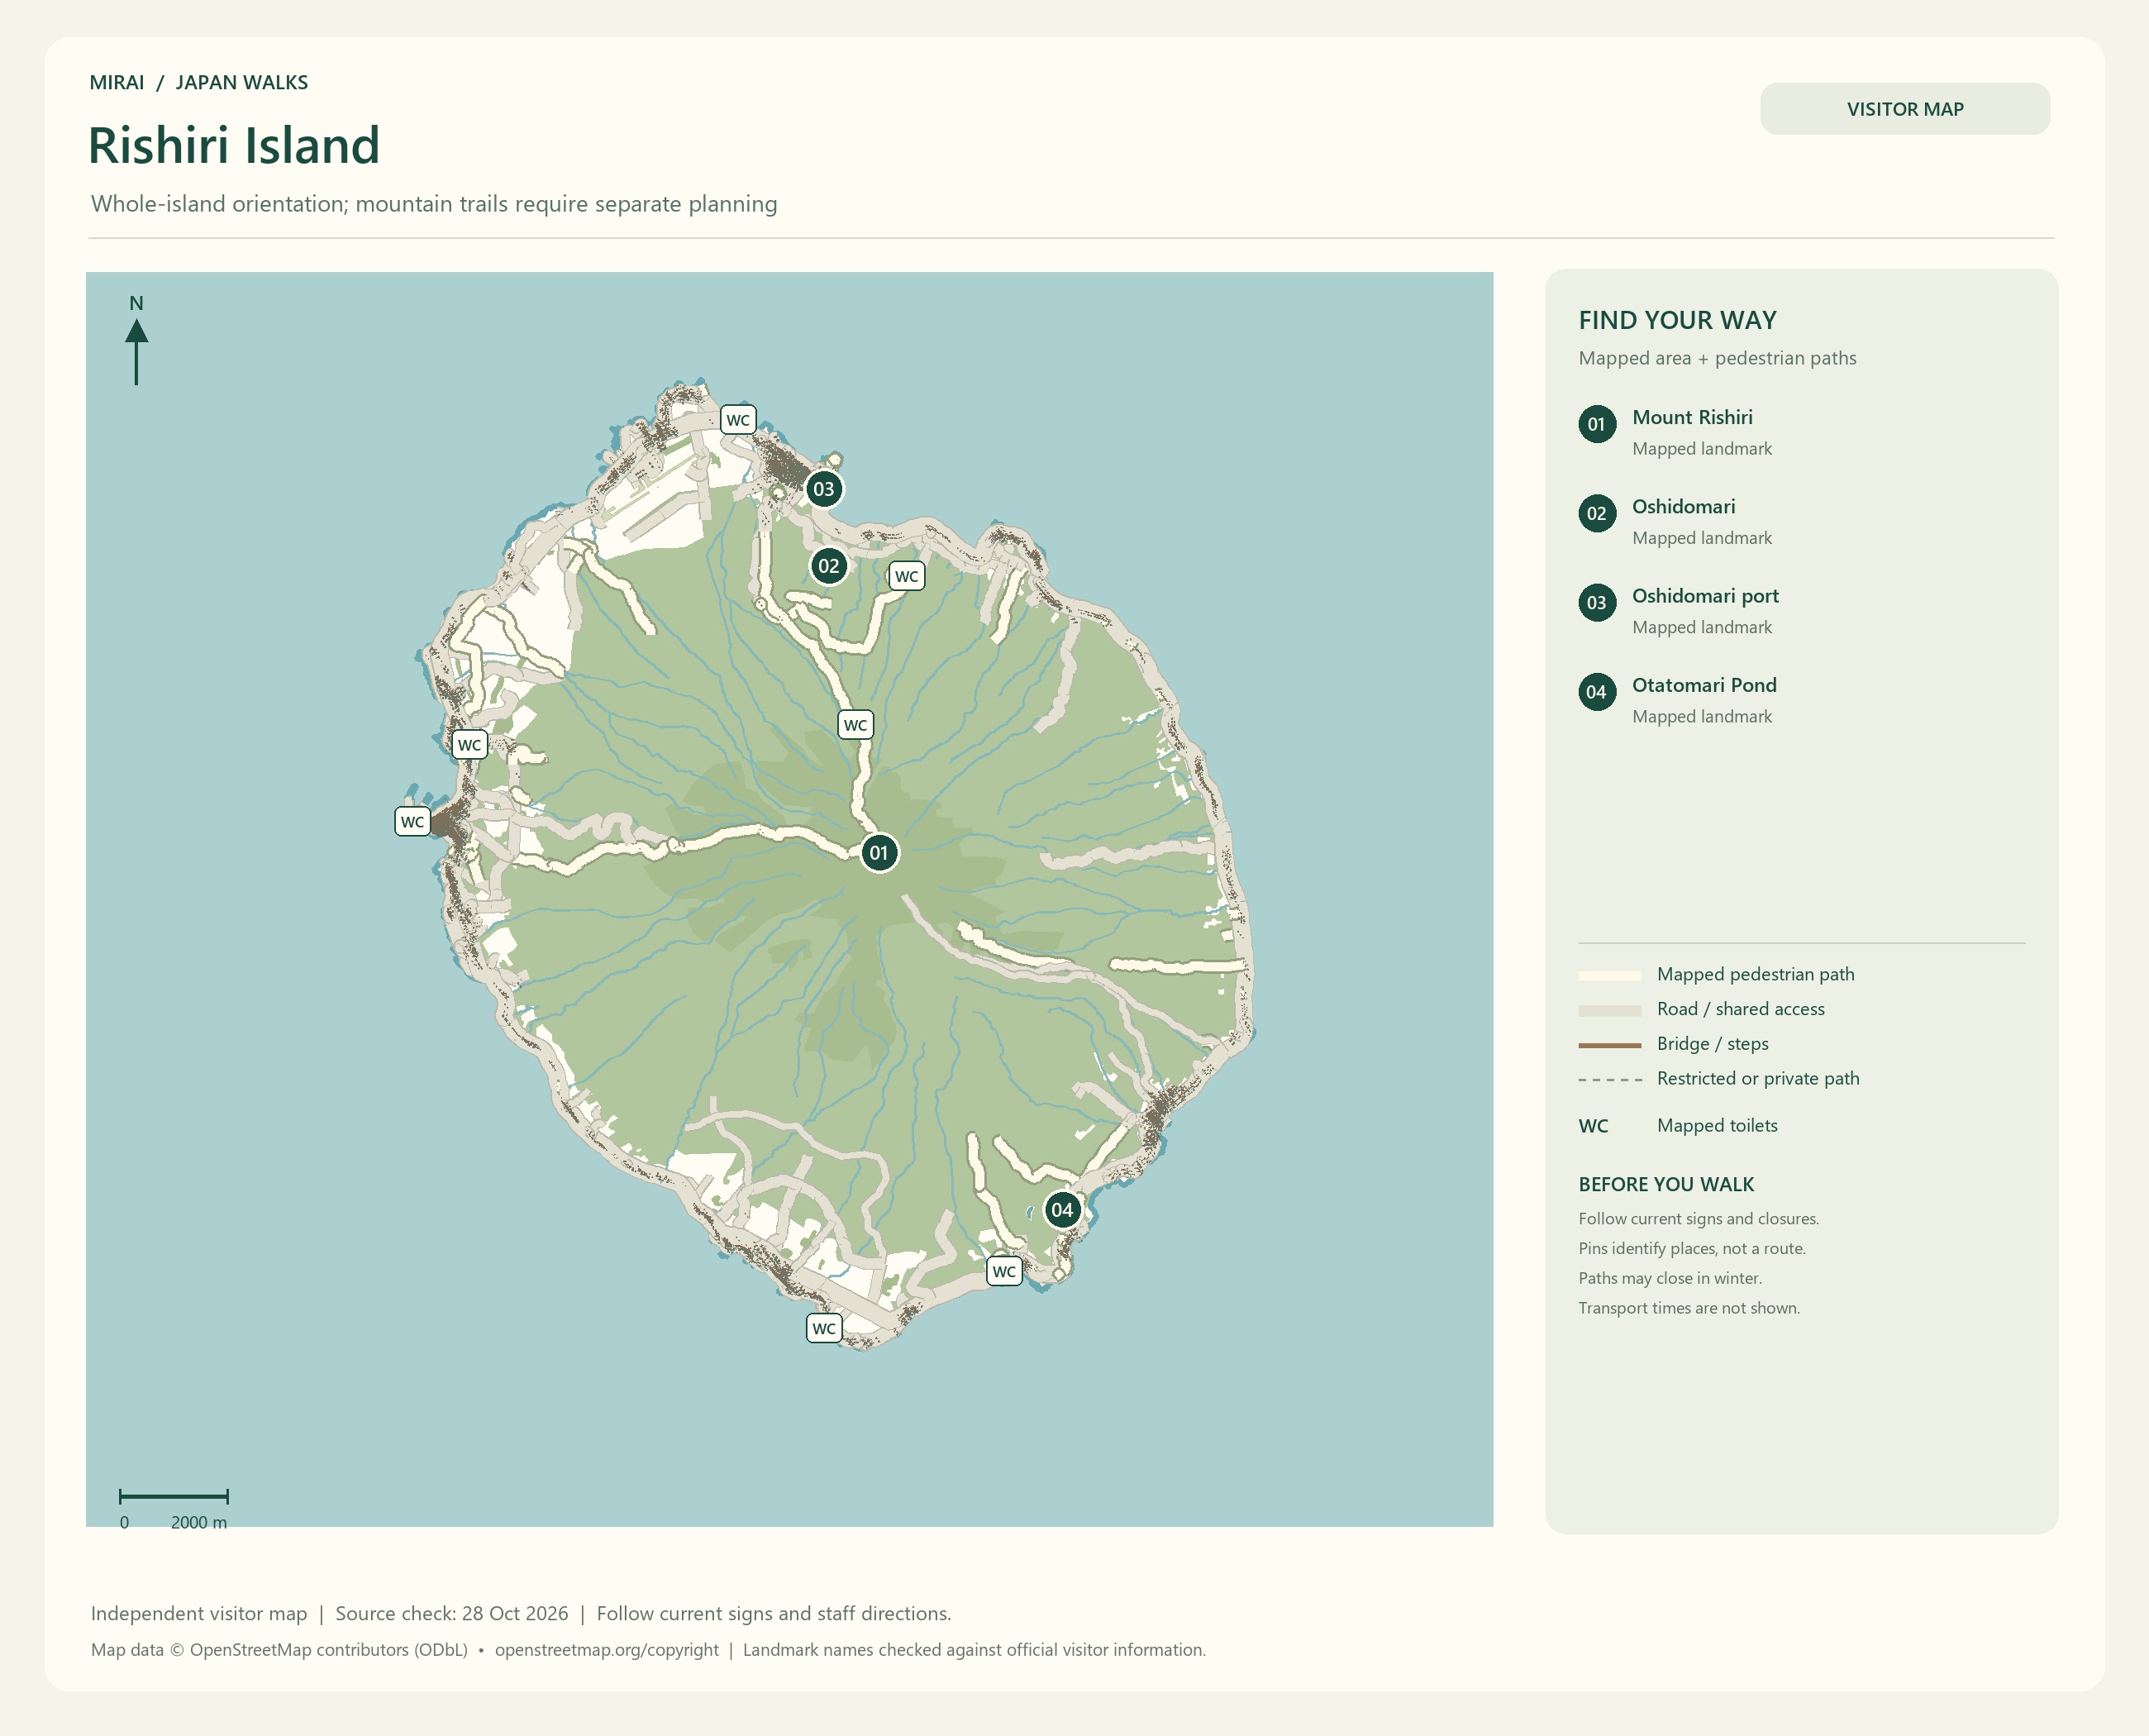This screenshot has width=2149, height=1736.
Task: Click the FIND YOUR WAY heading
Action: [x=1678, y=320]
